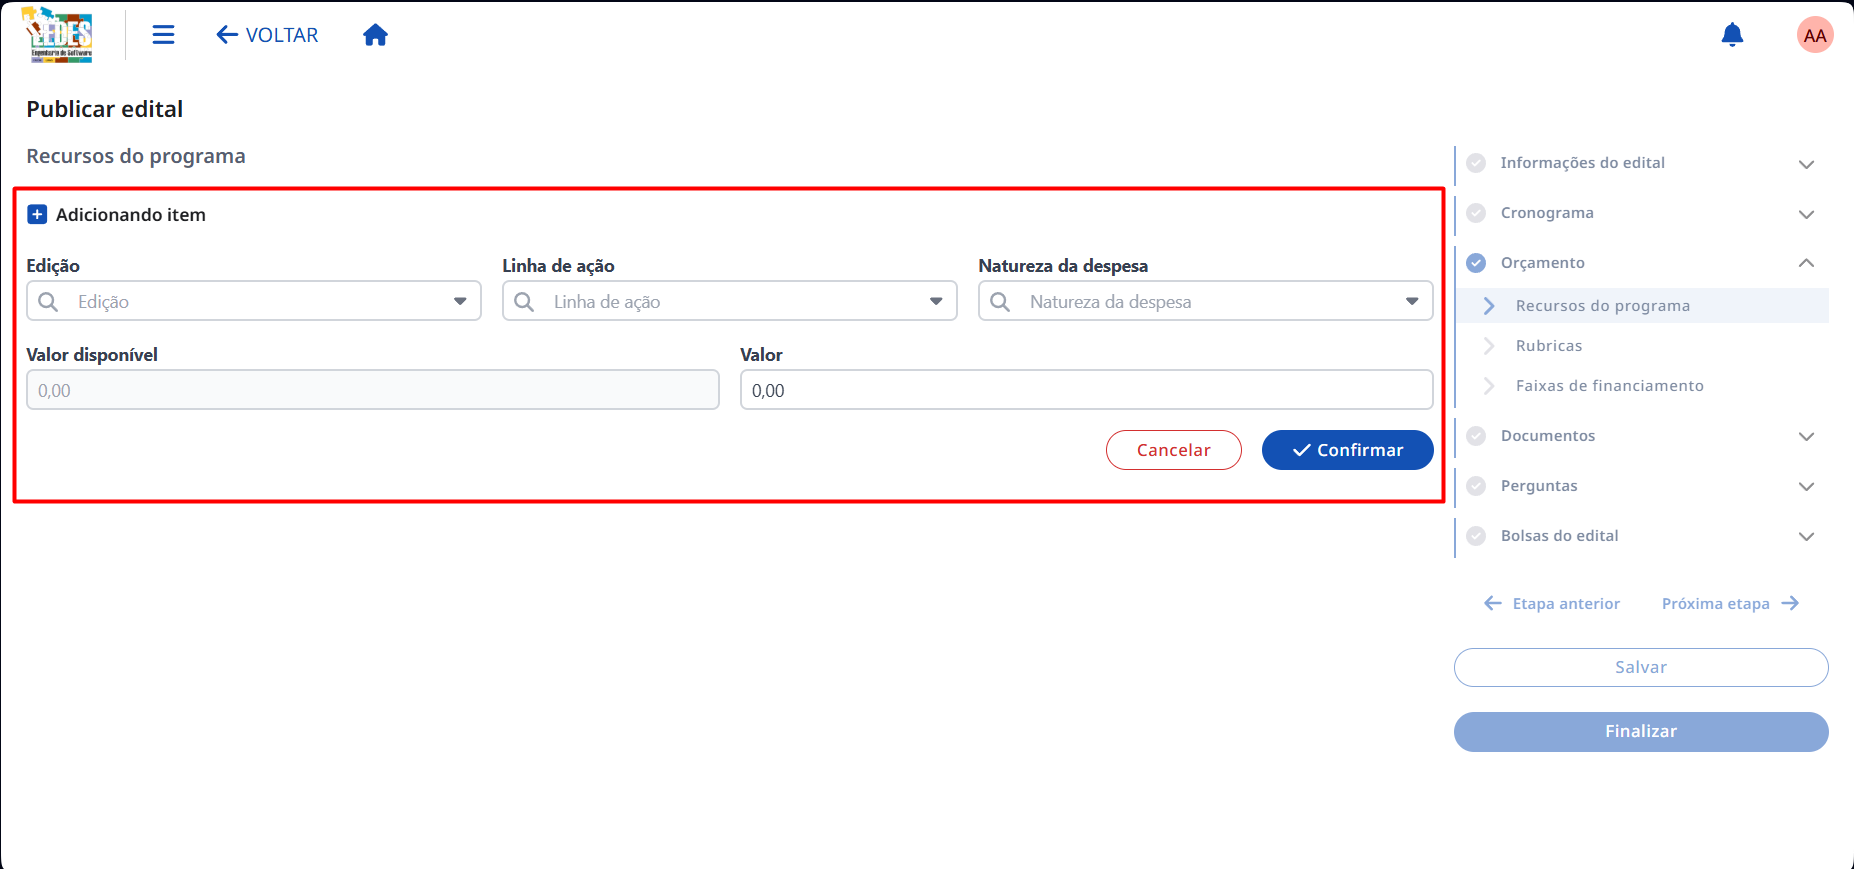This screenshot has height=869, width=1854.
Task: Click search icon in Linha de ação field
Action: click(x=524, y=301)
